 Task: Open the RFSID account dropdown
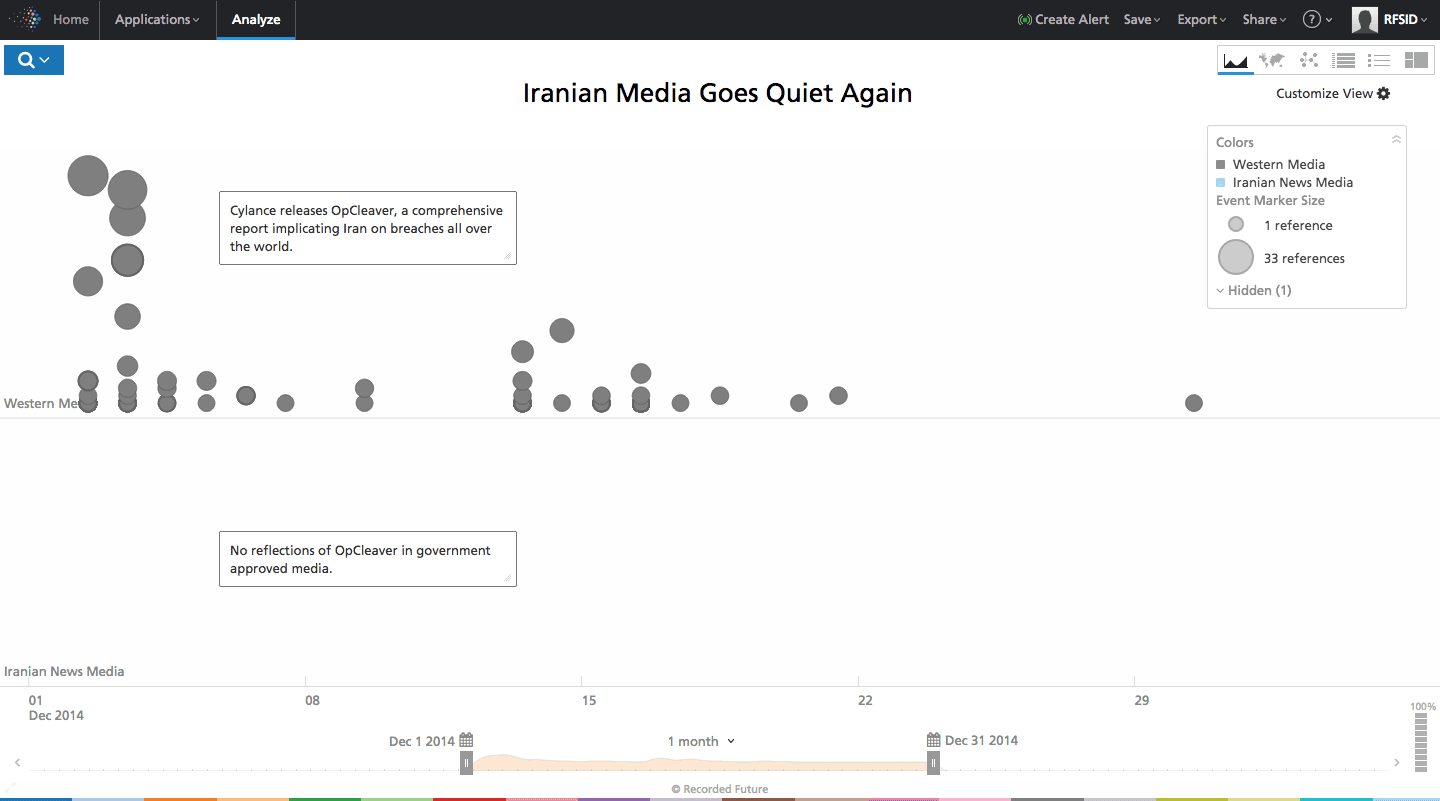pyautogui.click(x=1405, y=20)
